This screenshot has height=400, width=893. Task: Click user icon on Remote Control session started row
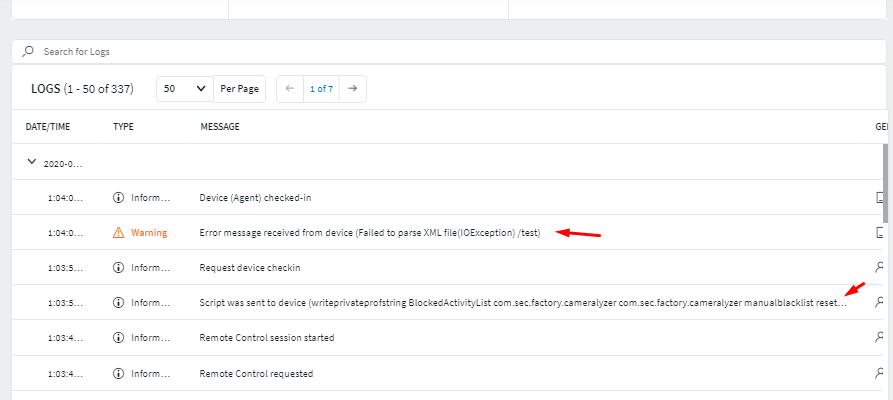(x=880, y=338)
